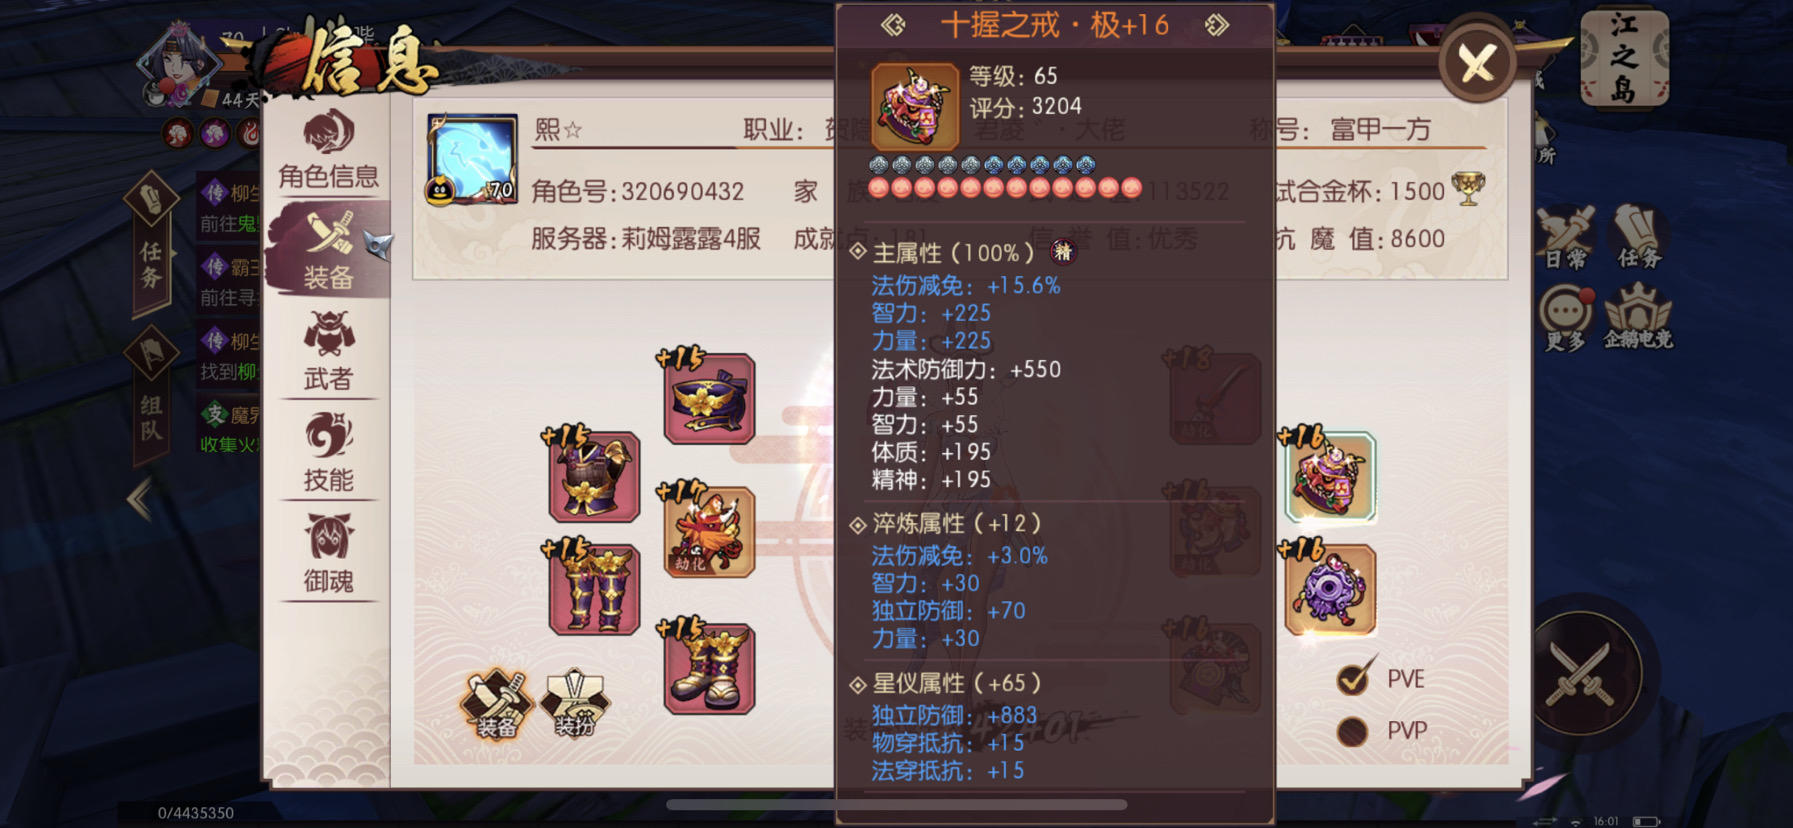The width and height of the screenshot is (1793, 828).
Task: Select the +15 leg armor equipment slot
Action: [594, 589]
